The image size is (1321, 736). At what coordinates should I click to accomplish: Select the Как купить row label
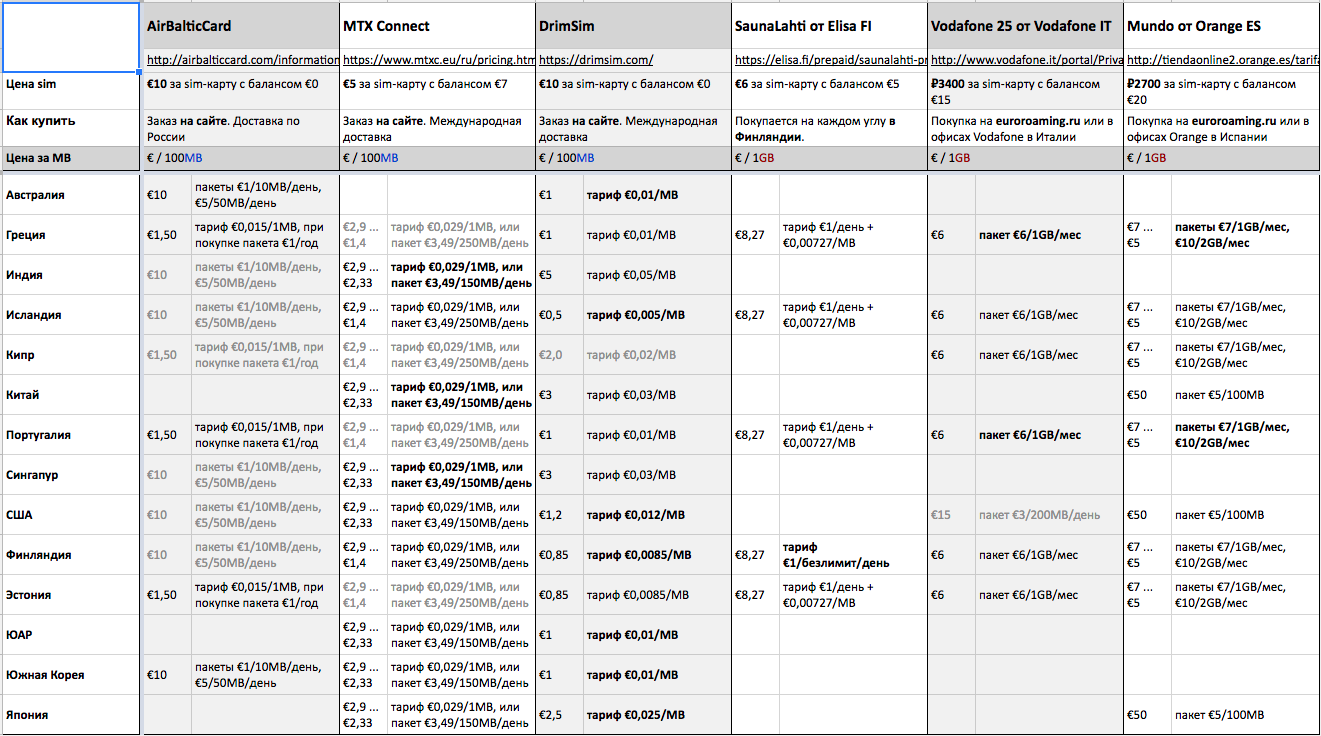70,128
